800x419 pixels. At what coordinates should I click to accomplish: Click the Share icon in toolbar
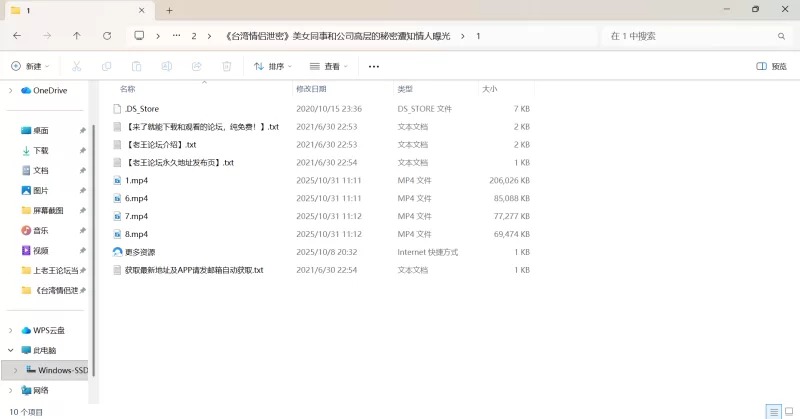pyautogui.click(x=196, y=67)
